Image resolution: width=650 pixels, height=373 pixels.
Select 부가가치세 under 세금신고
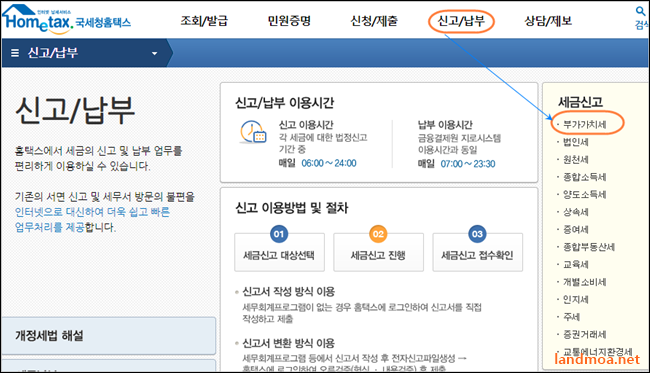585,124
